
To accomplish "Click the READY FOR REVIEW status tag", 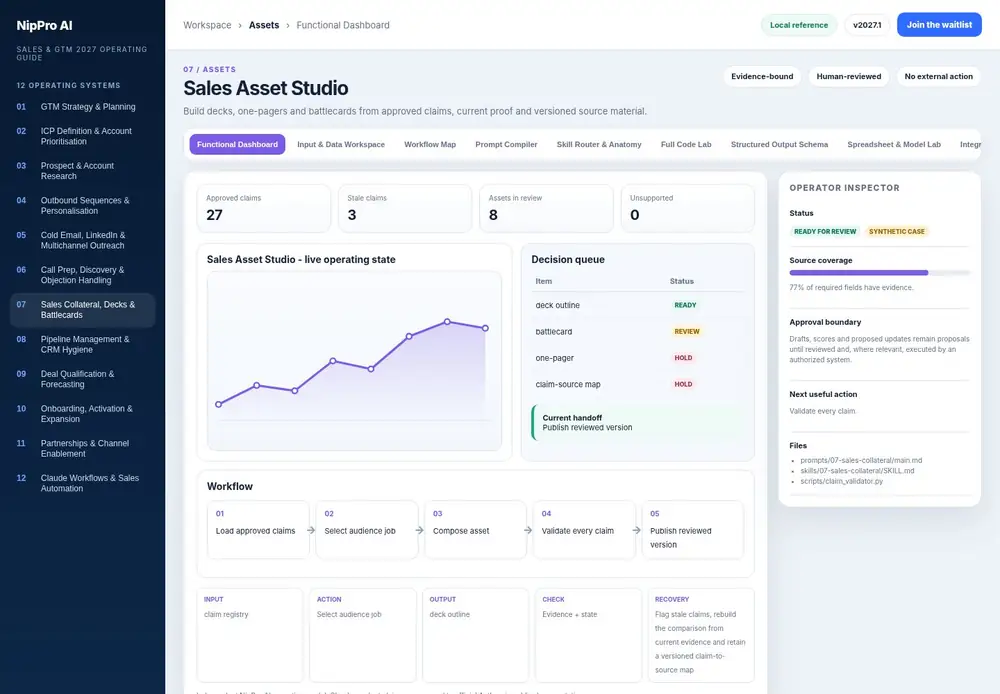I will 825,232.
